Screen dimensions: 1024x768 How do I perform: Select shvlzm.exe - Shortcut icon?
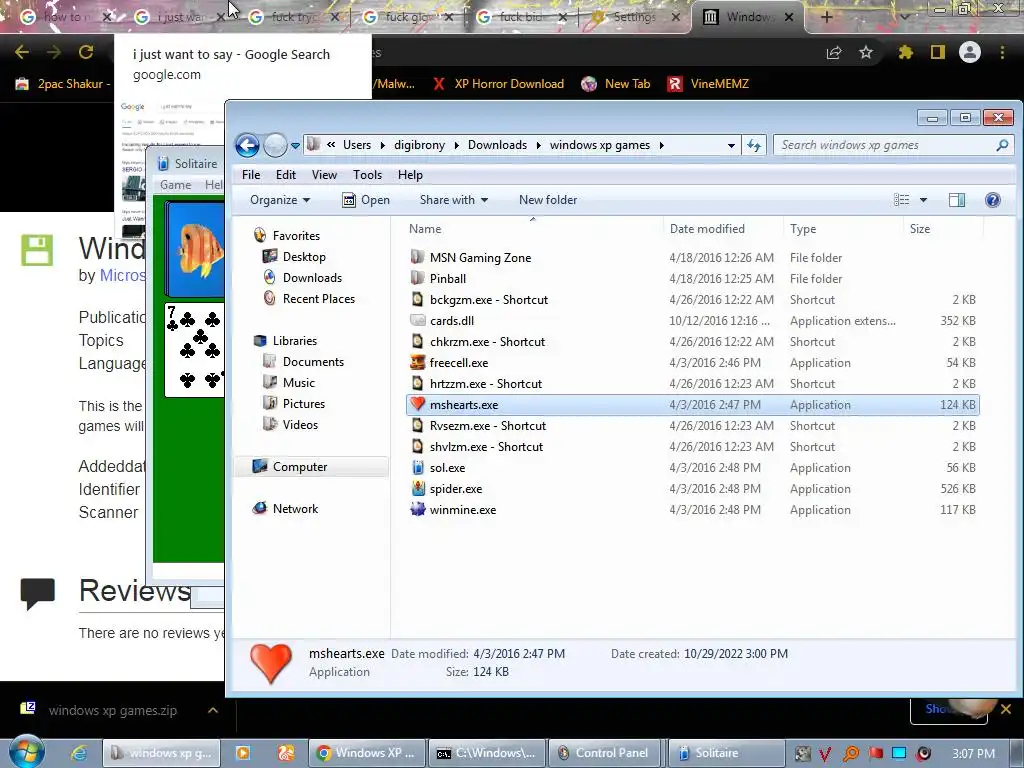point(417,446)
